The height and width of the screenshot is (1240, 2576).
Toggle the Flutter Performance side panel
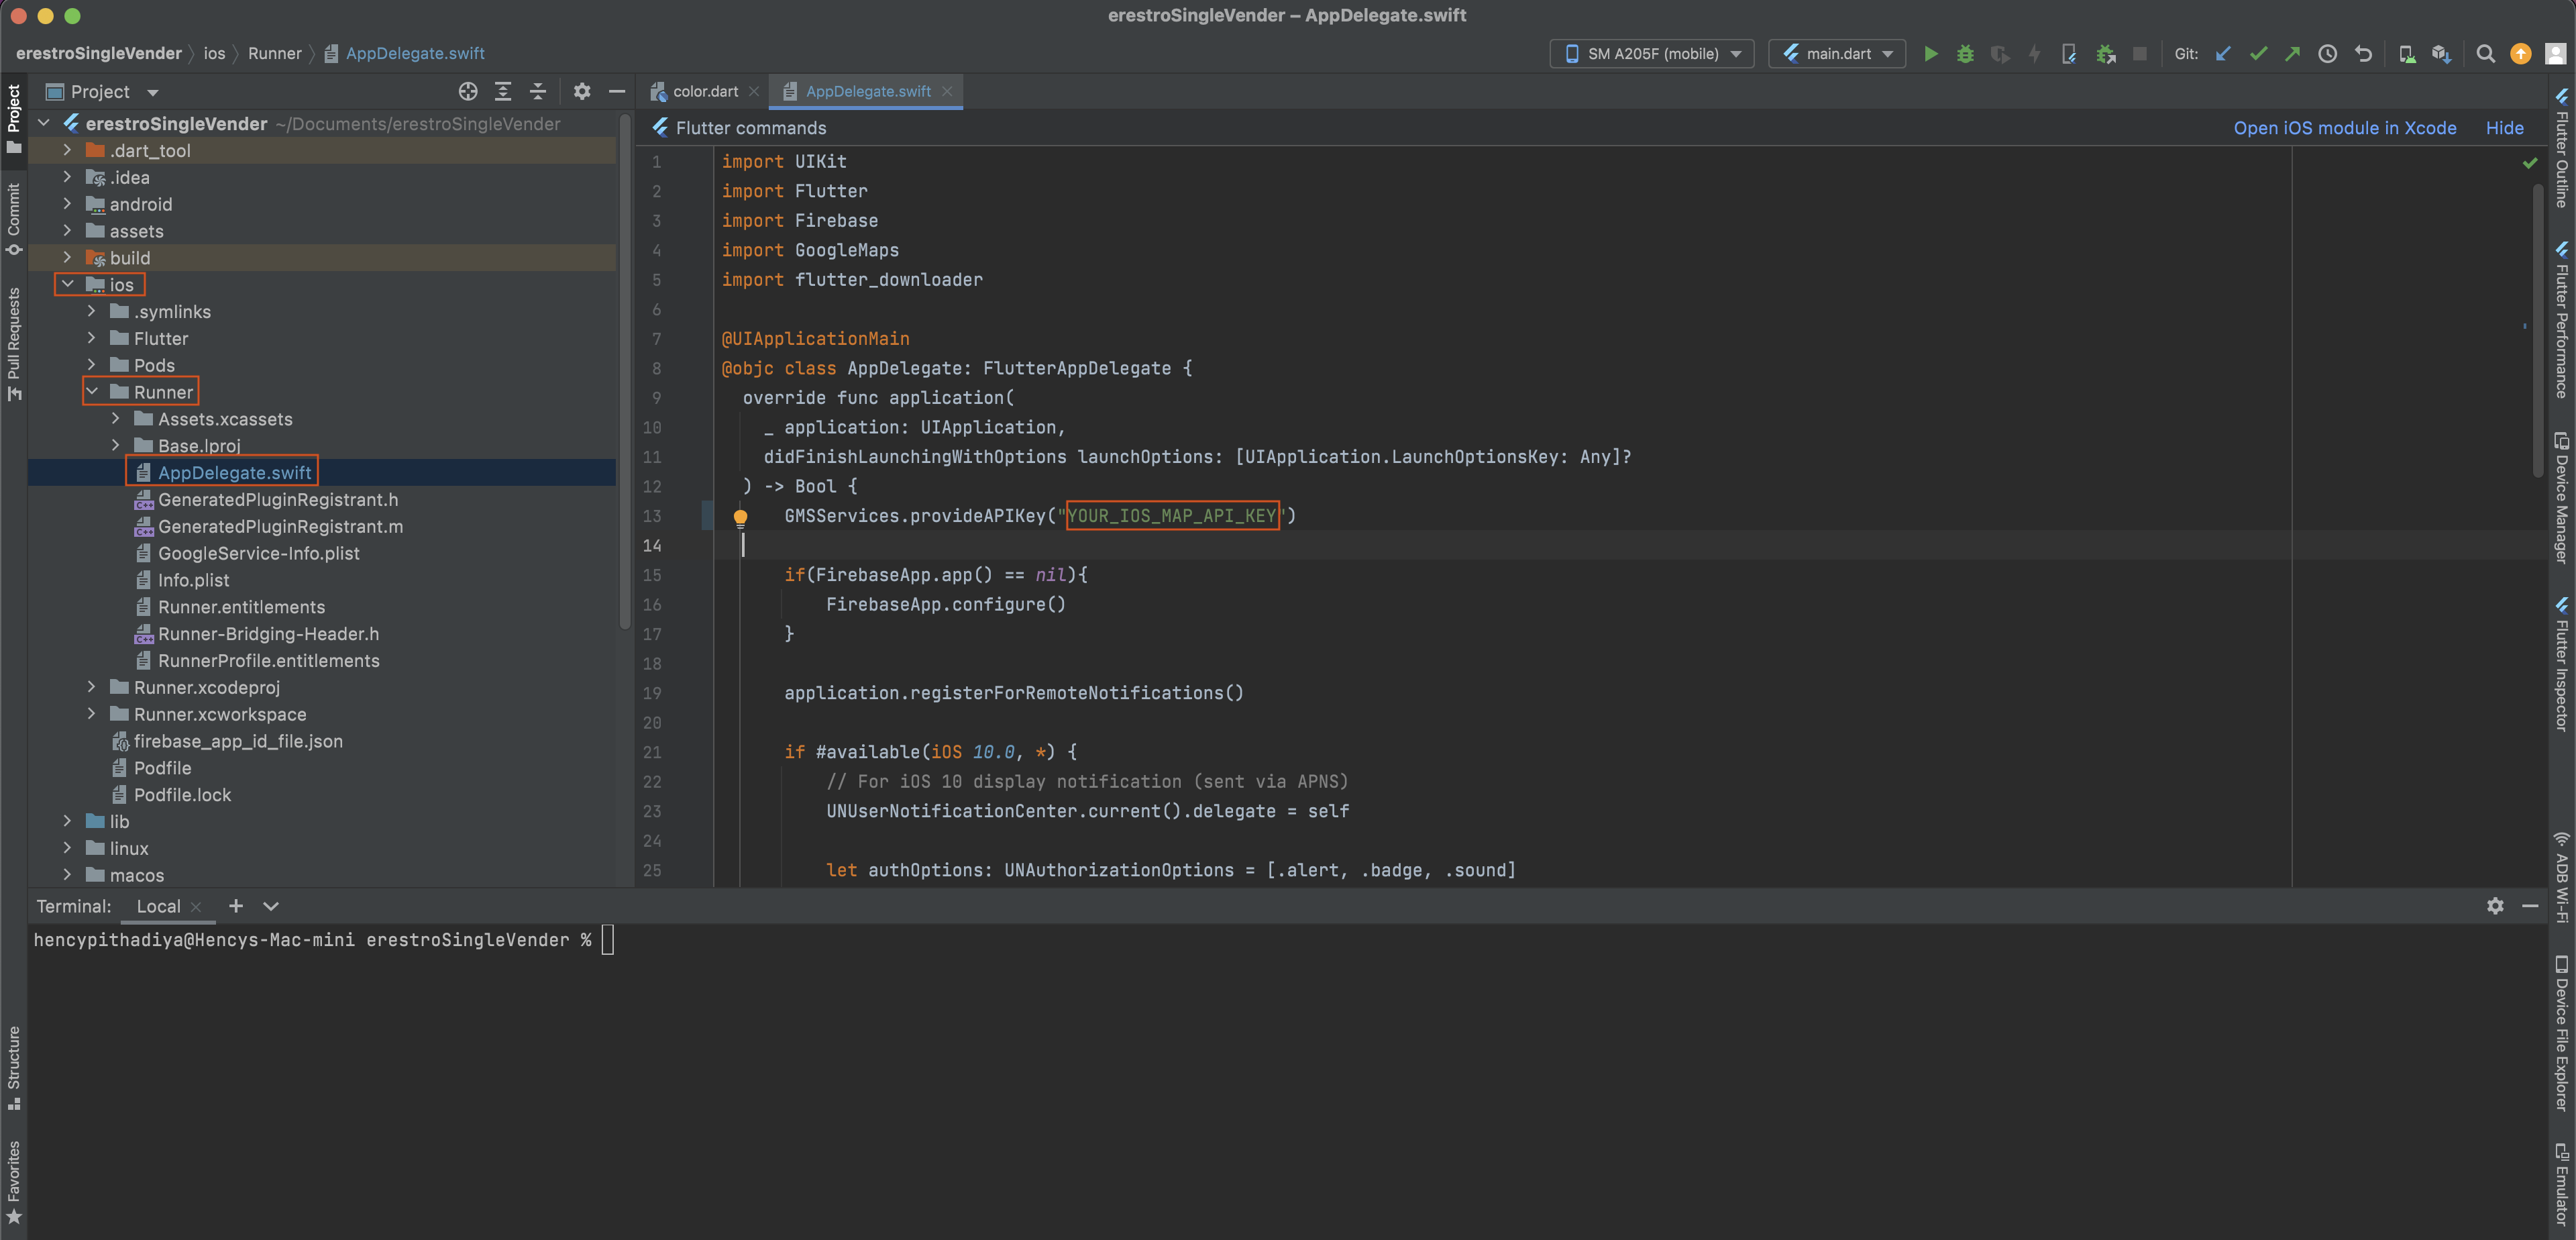click(x=2562, y=320)
